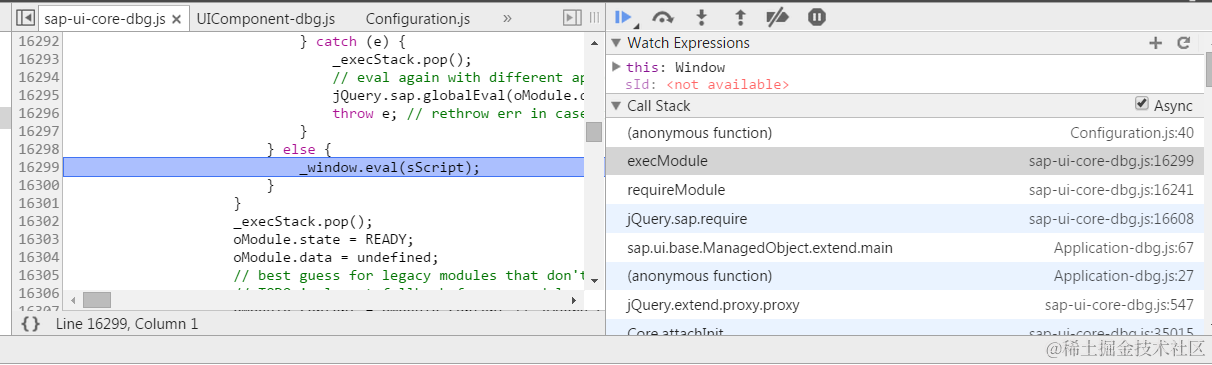This screenshot has width=1212, height=365.
Task: Refresh watch expressions
Action: [x=1183, y=43]
